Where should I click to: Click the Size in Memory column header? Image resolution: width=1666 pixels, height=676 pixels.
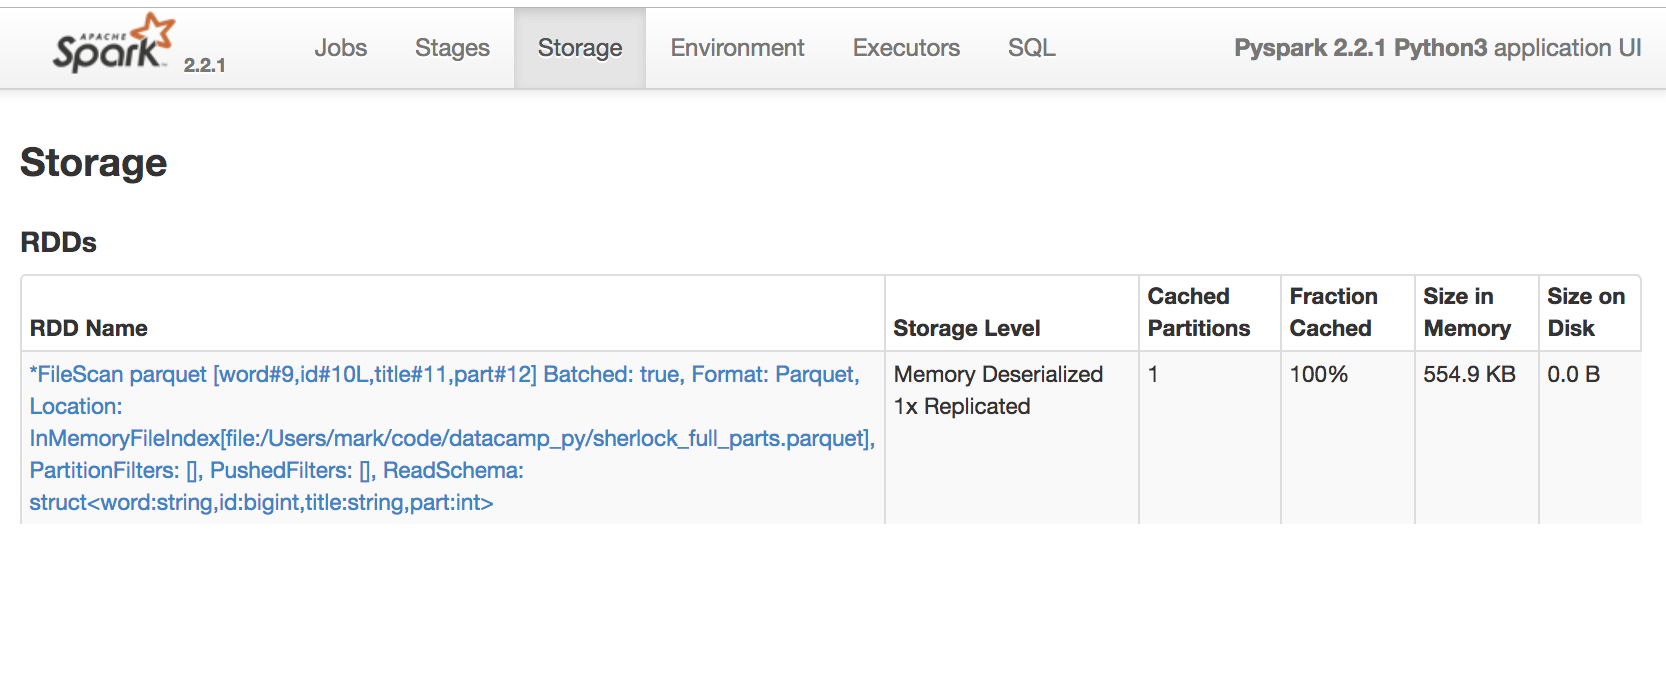click(x=1466, y=312)
